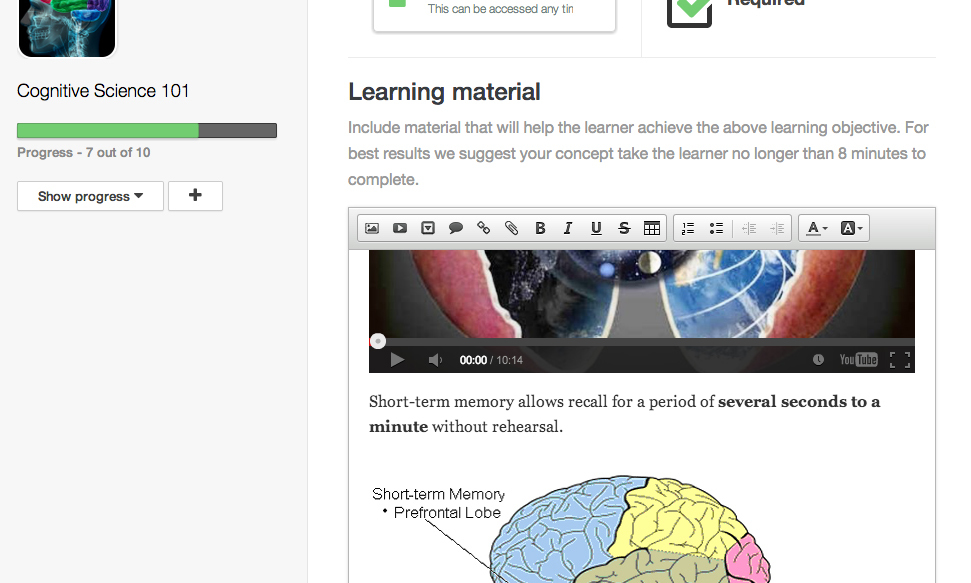Open the text background color dropdown
Viewport: 971px width, 583px height.
(851, 228)
